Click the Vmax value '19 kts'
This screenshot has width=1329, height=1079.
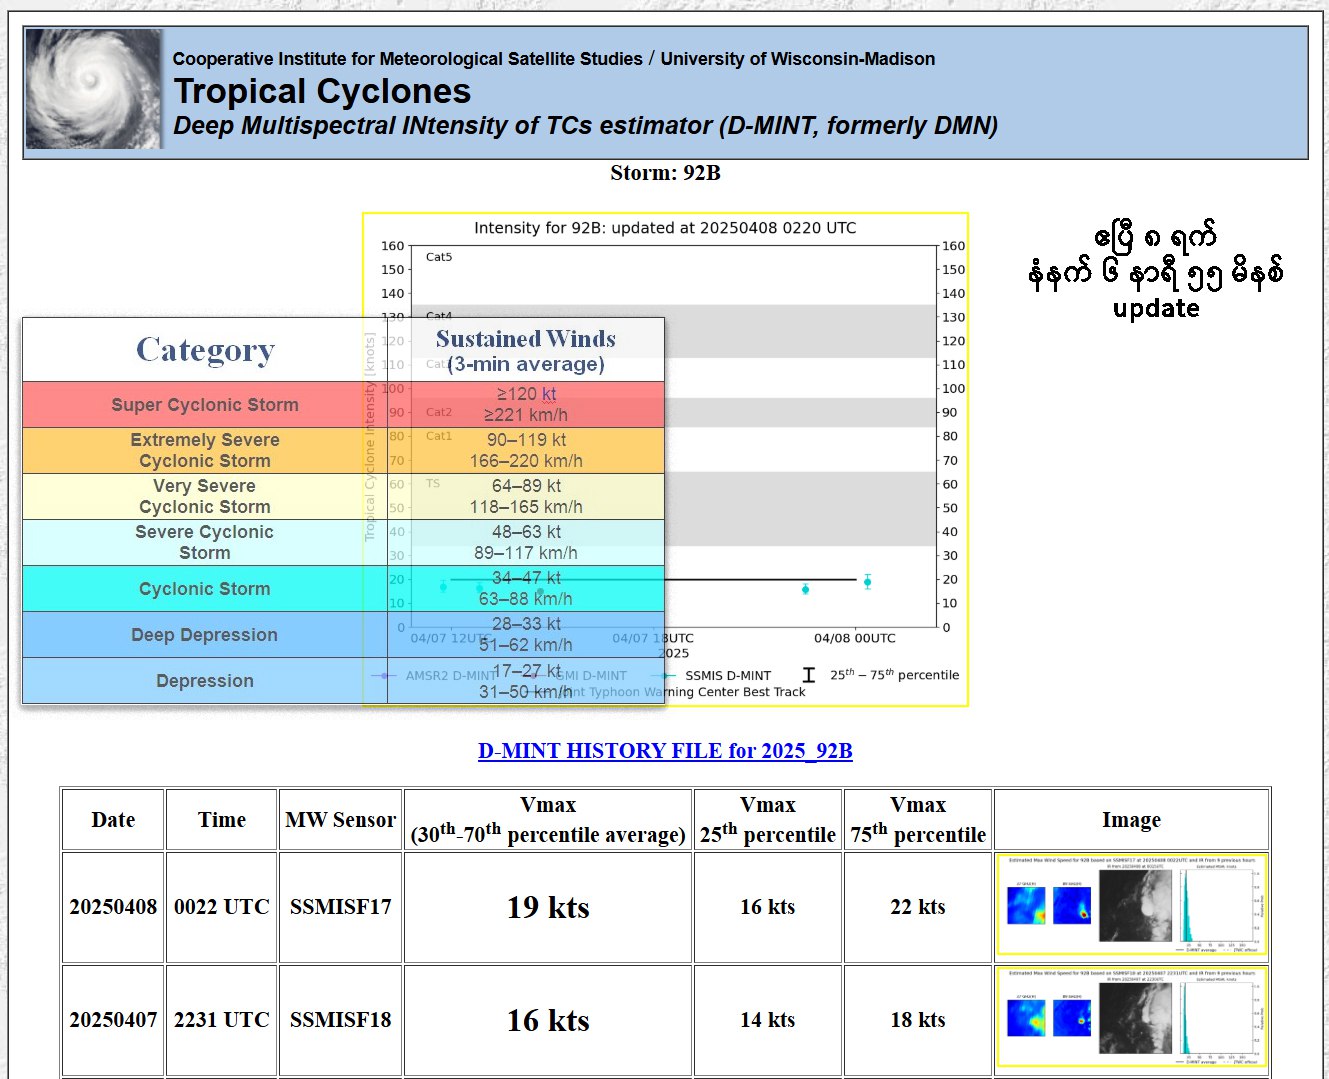[548, 907]
